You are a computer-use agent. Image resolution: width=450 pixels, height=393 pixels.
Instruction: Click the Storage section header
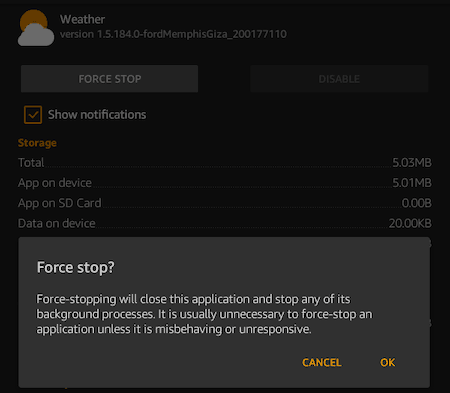tap(37, 143)
